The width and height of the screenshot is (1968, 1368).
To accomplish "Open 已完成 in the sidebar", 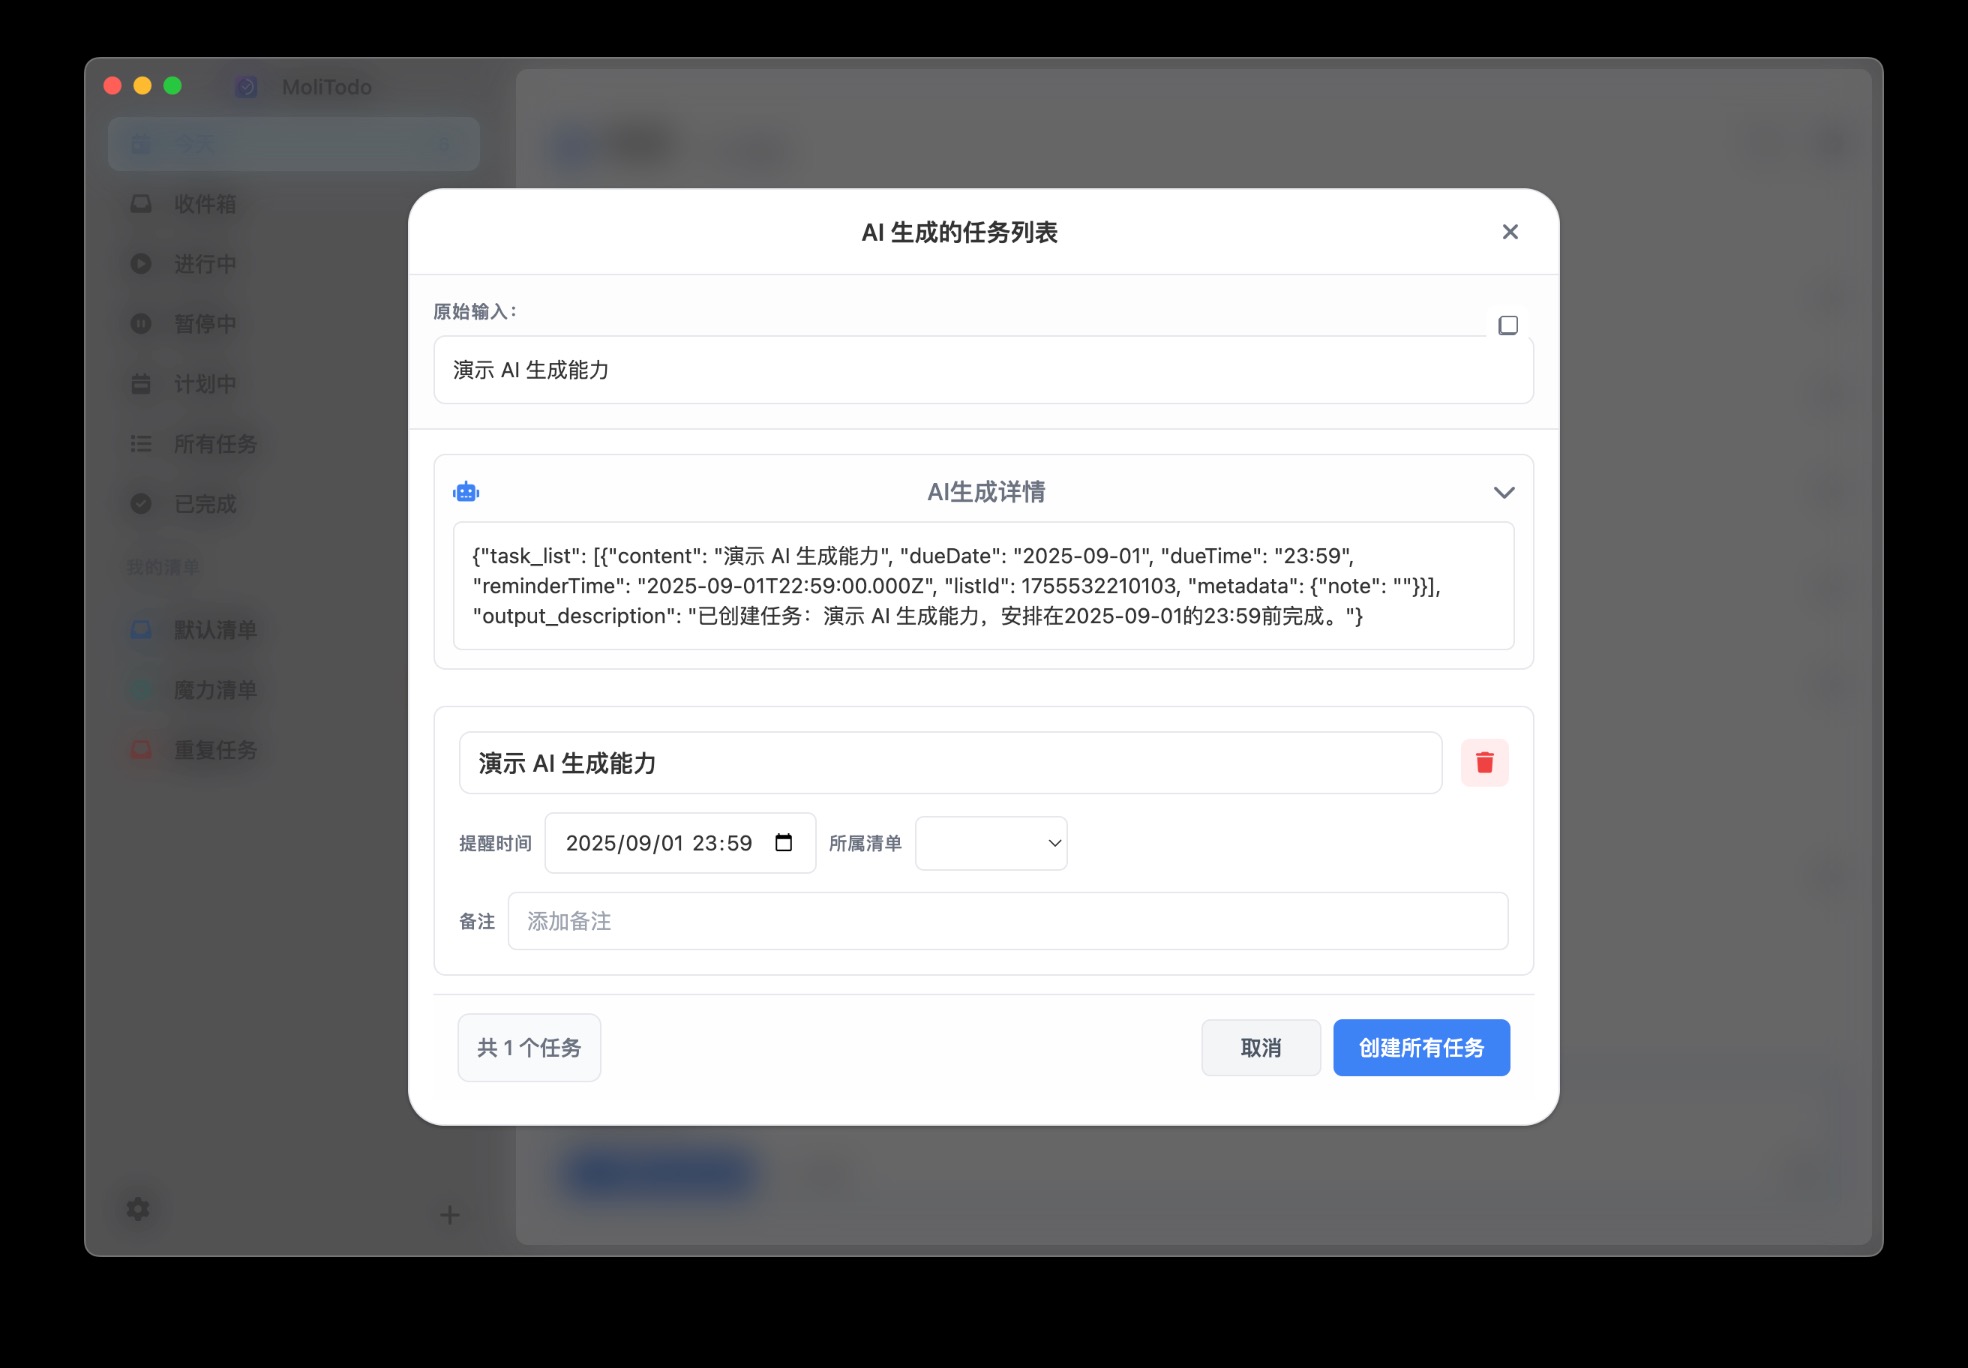I will [x=293, y=504].
